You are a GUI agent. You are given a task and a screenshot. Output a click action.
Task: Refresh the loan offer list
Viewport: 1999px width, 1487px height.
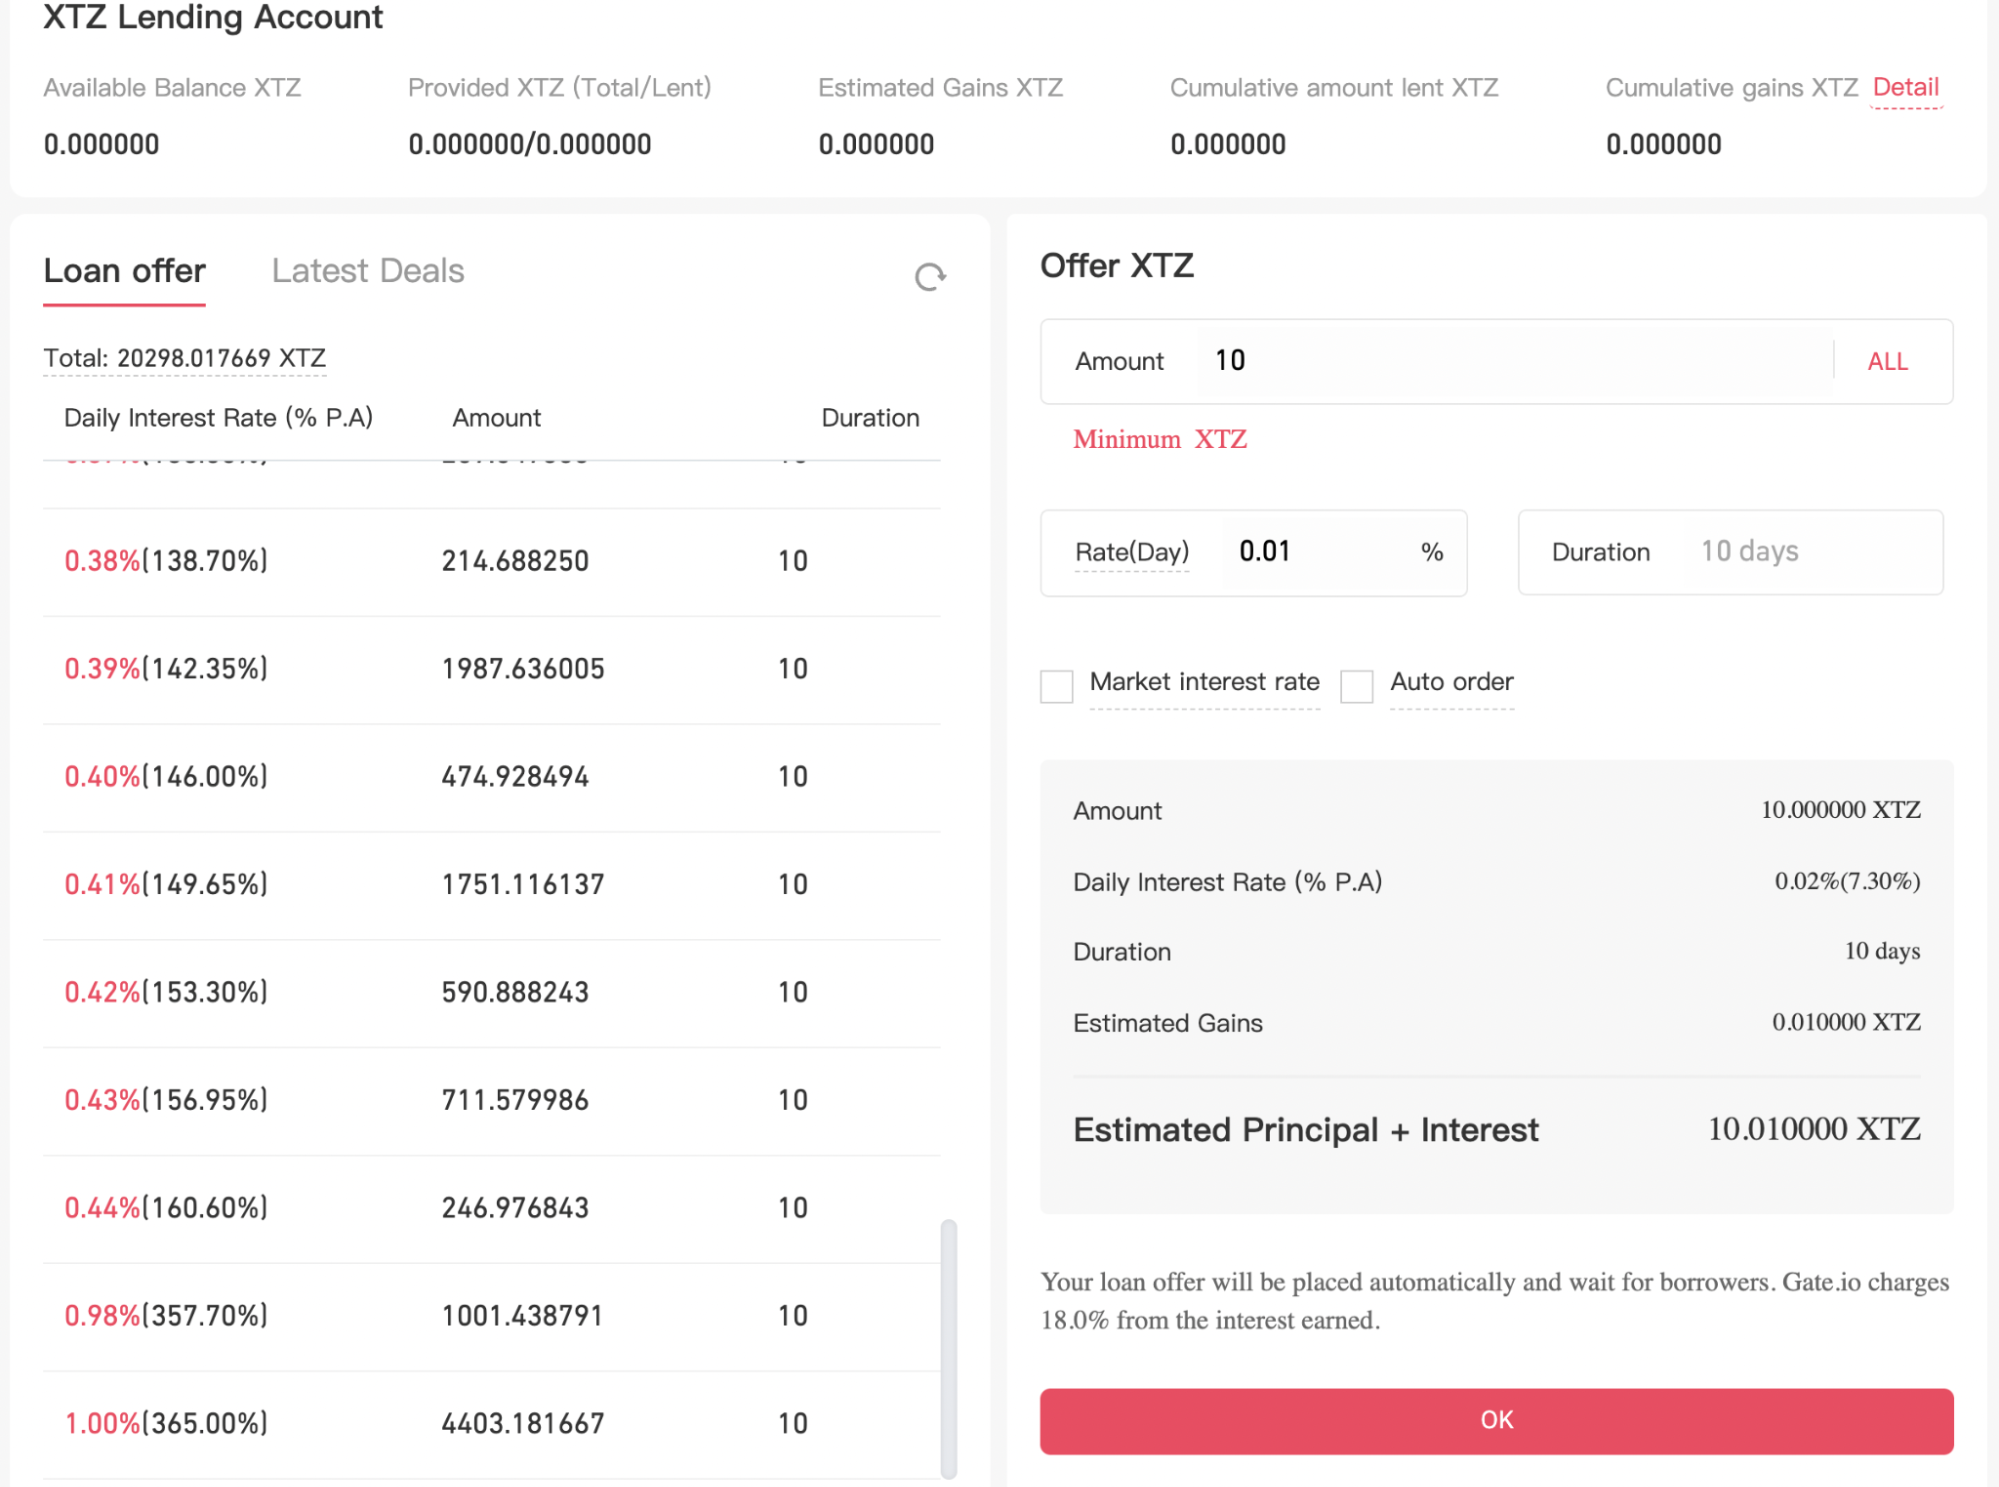point(929,277)
